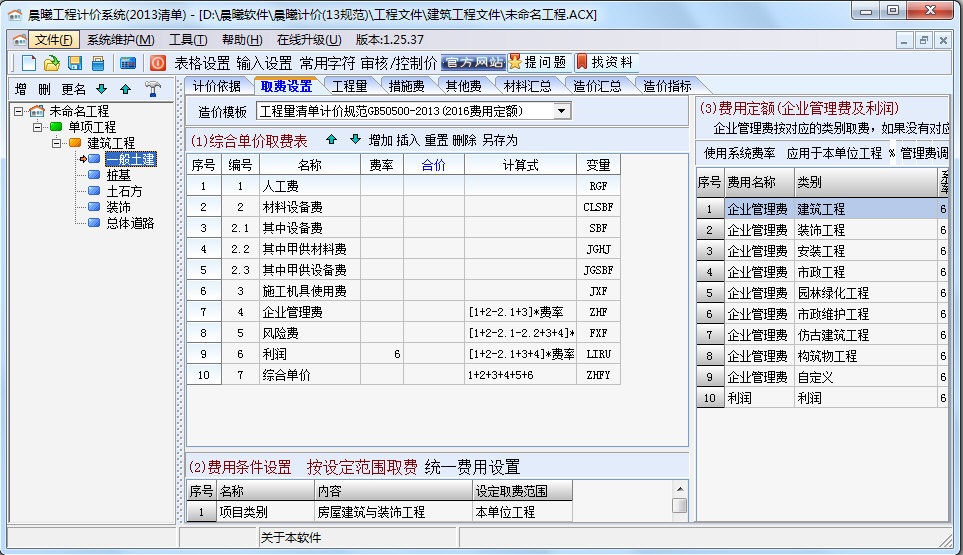Select the 装饰工程 row in right table
Viewport: 963px width, 555px height.
(x=822, y=230)
